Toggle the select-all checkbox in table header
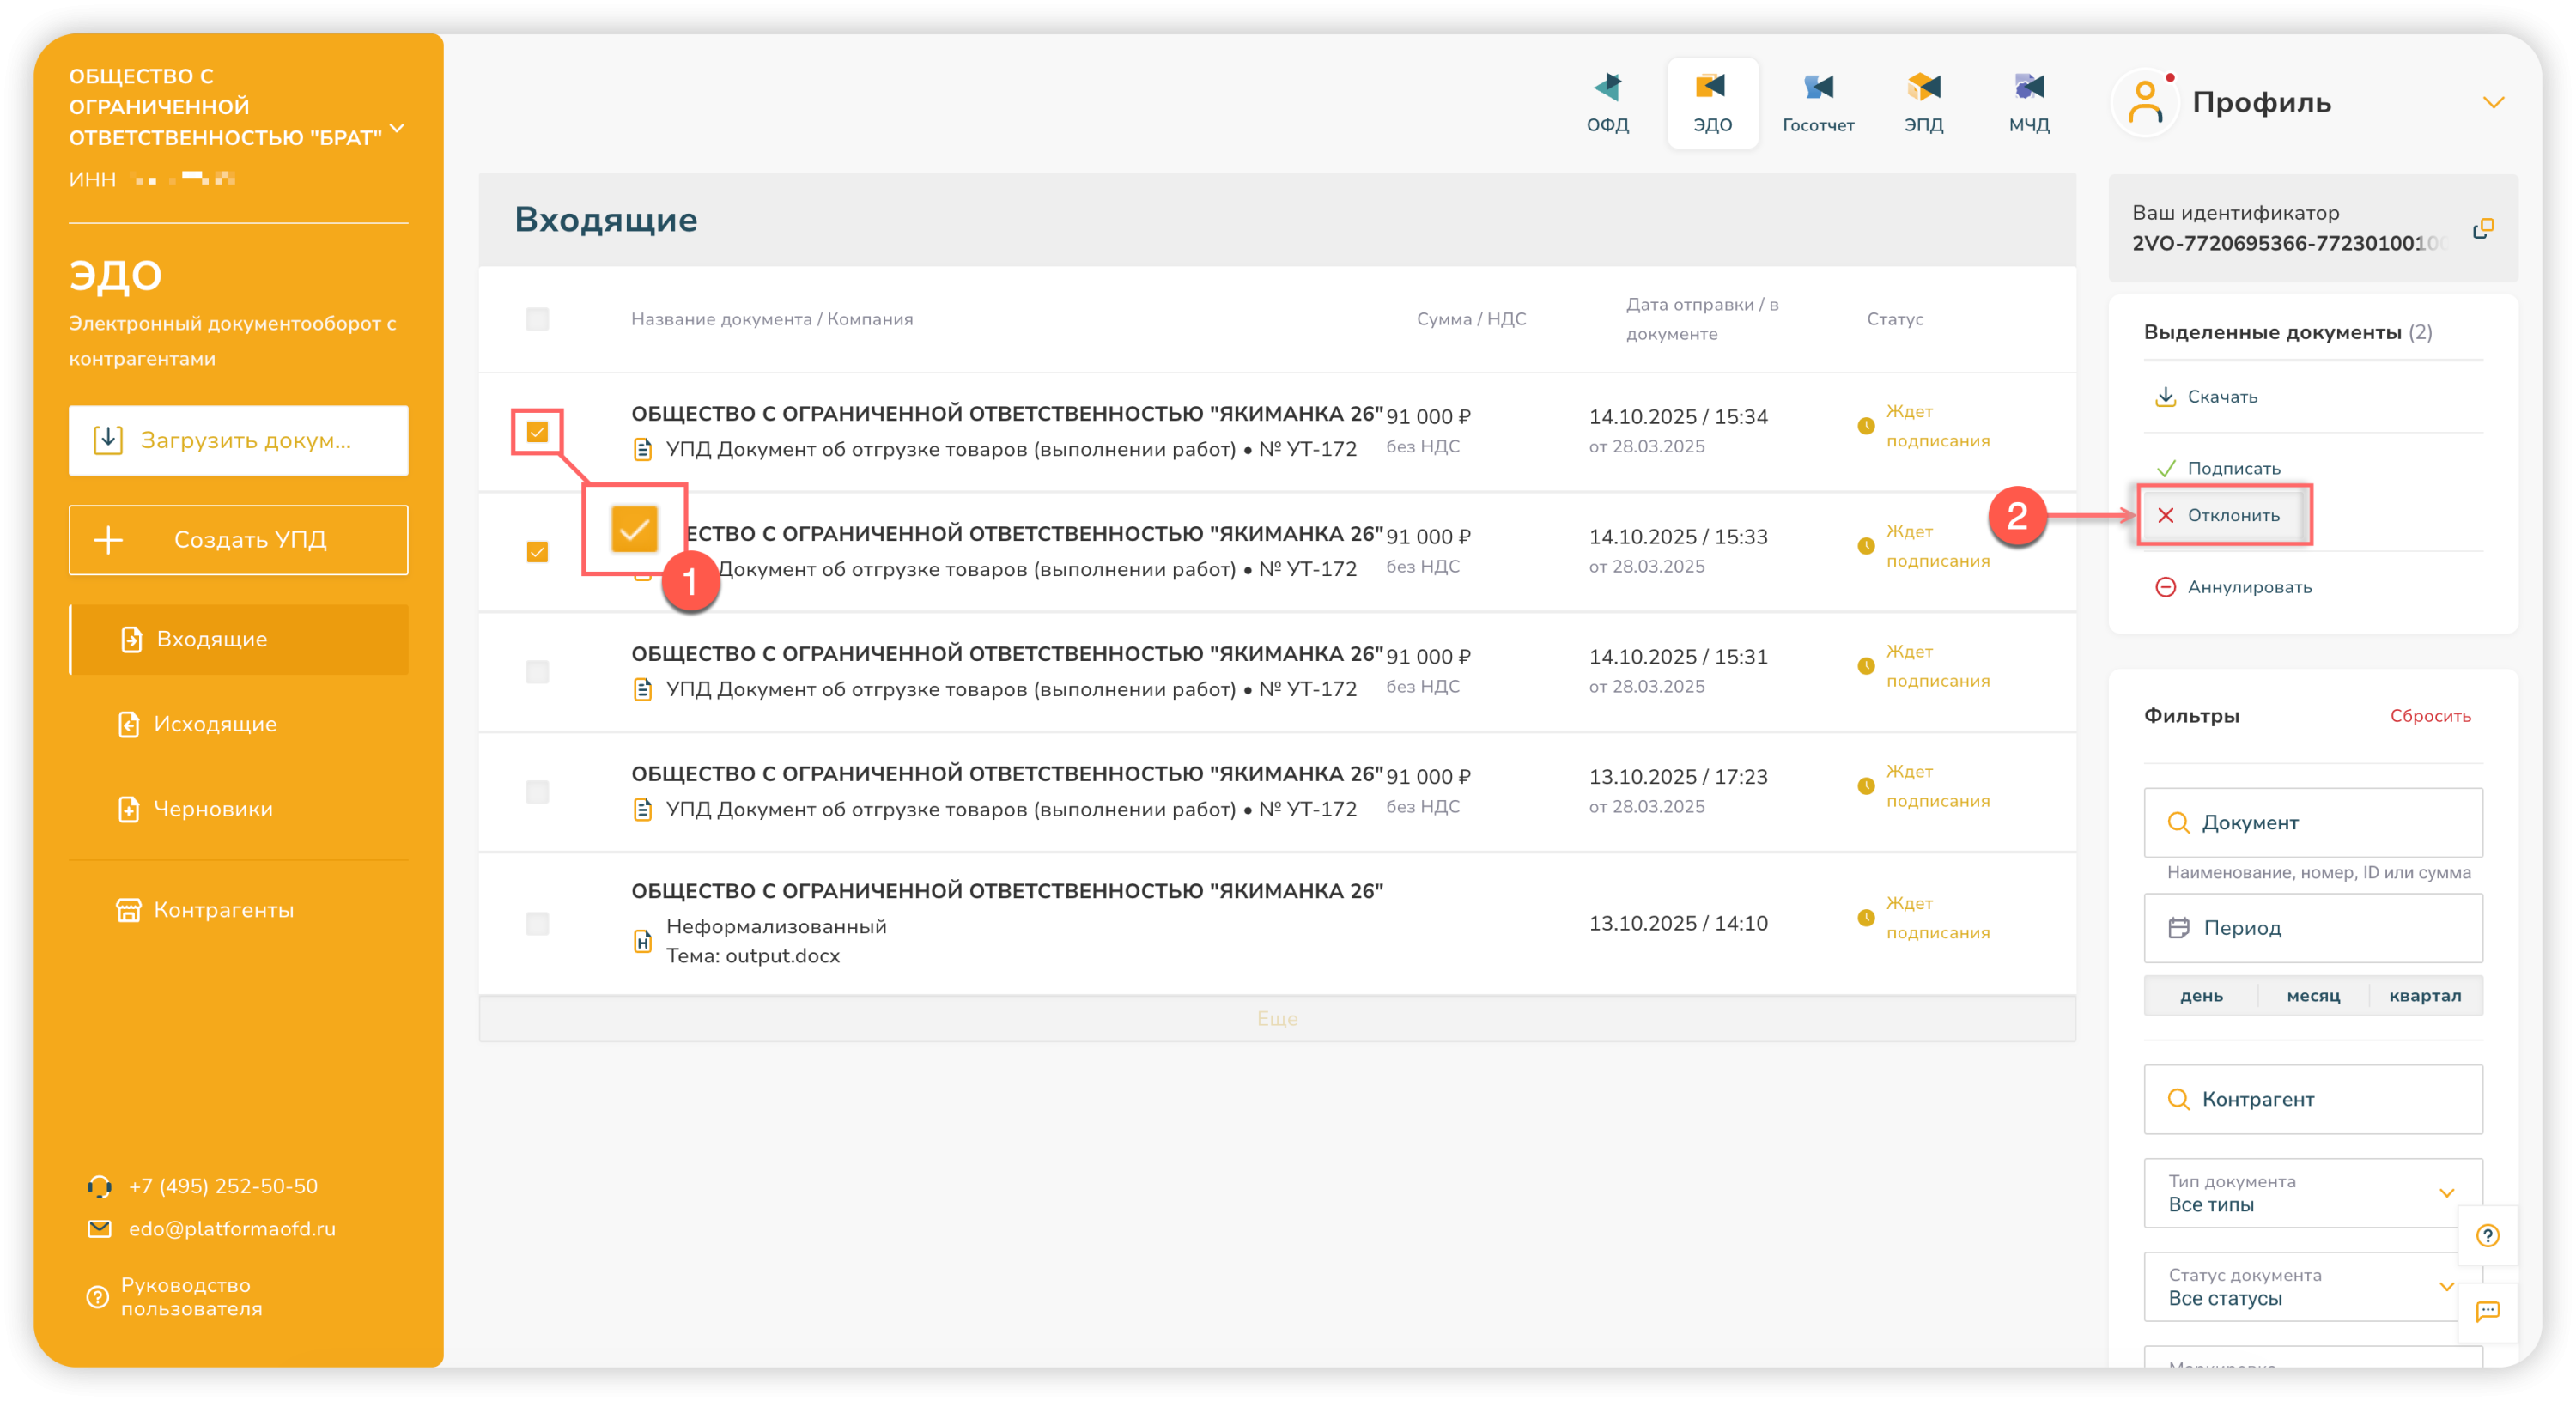 537,319
